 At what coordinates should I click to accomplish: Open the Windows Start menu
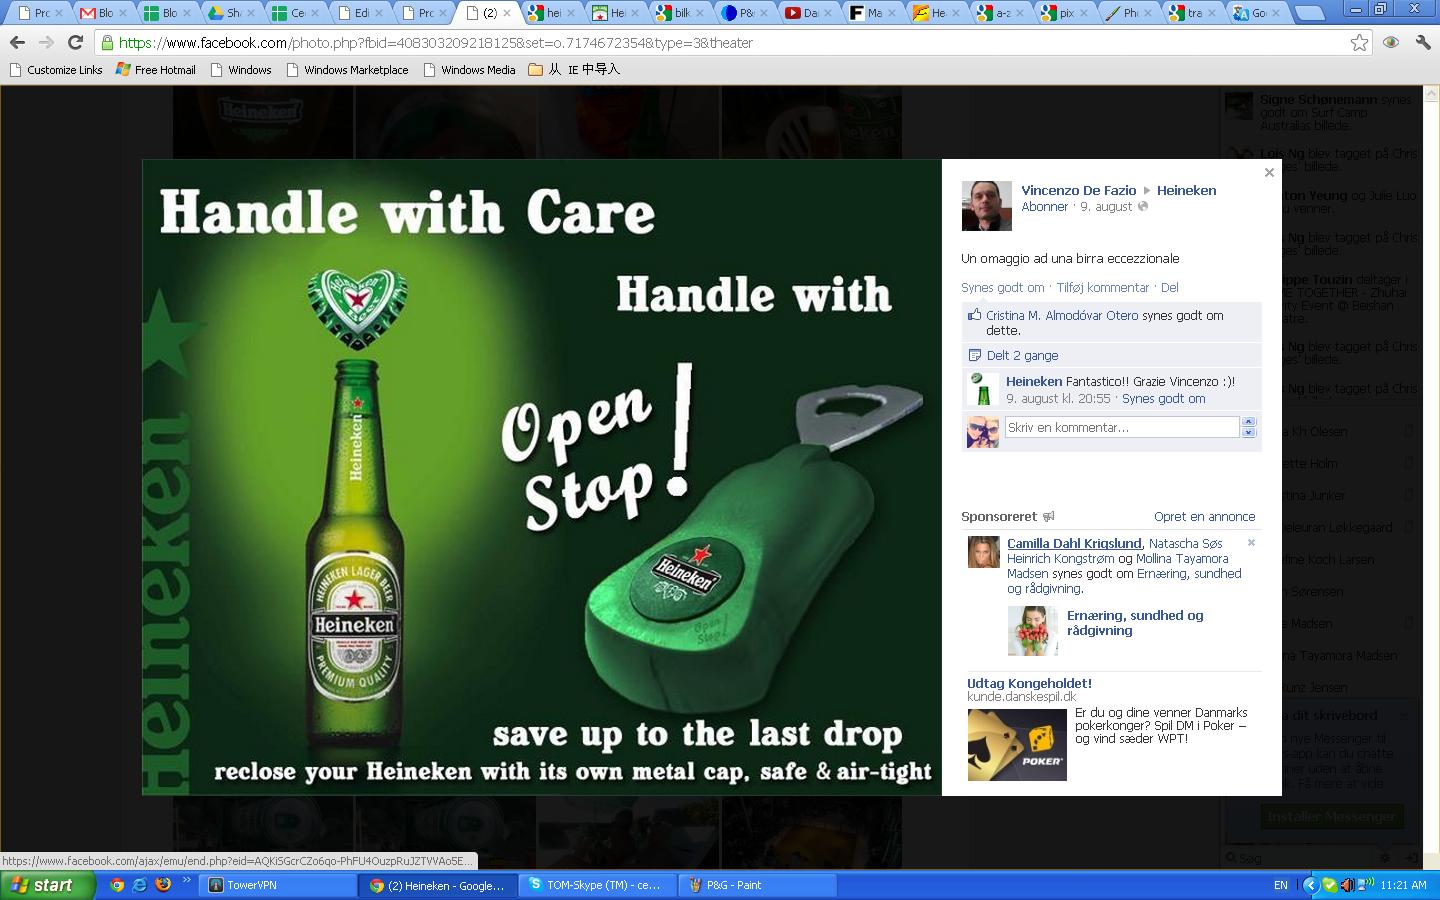[x=40, y=885]
